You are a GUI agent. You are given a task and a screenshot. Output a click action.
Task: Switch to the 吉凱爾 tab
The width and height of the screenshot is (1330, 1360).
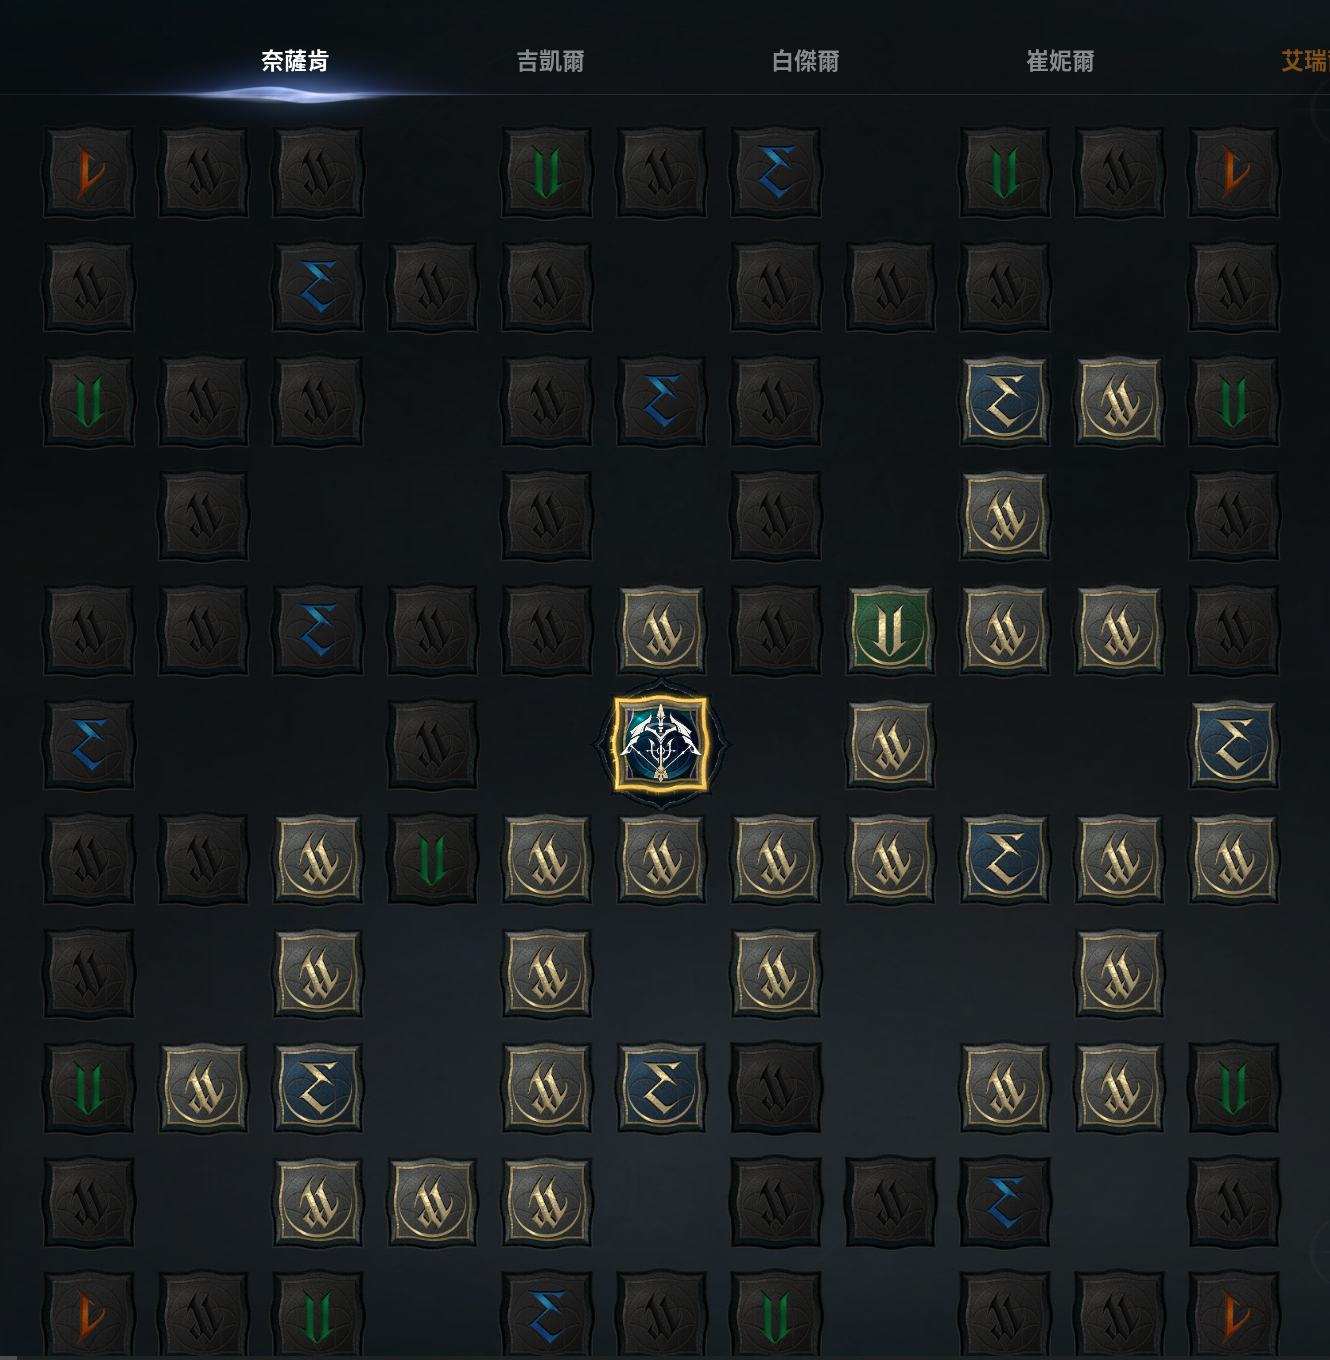[x=550, y=61]
